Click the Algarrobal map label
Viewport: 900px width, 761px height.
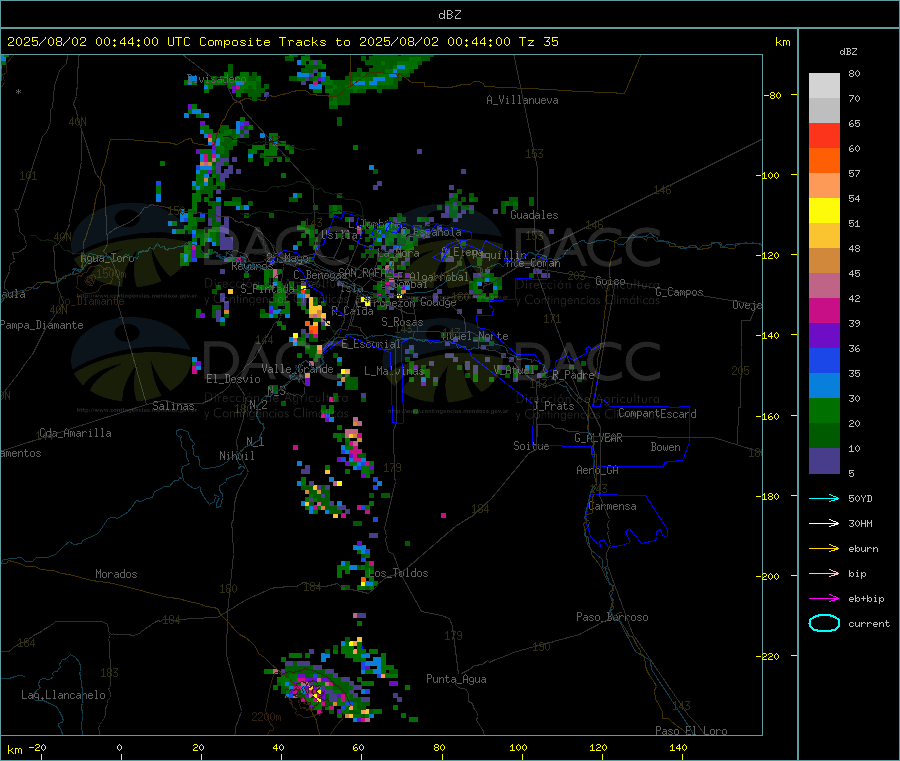click(x=439, y=277)
